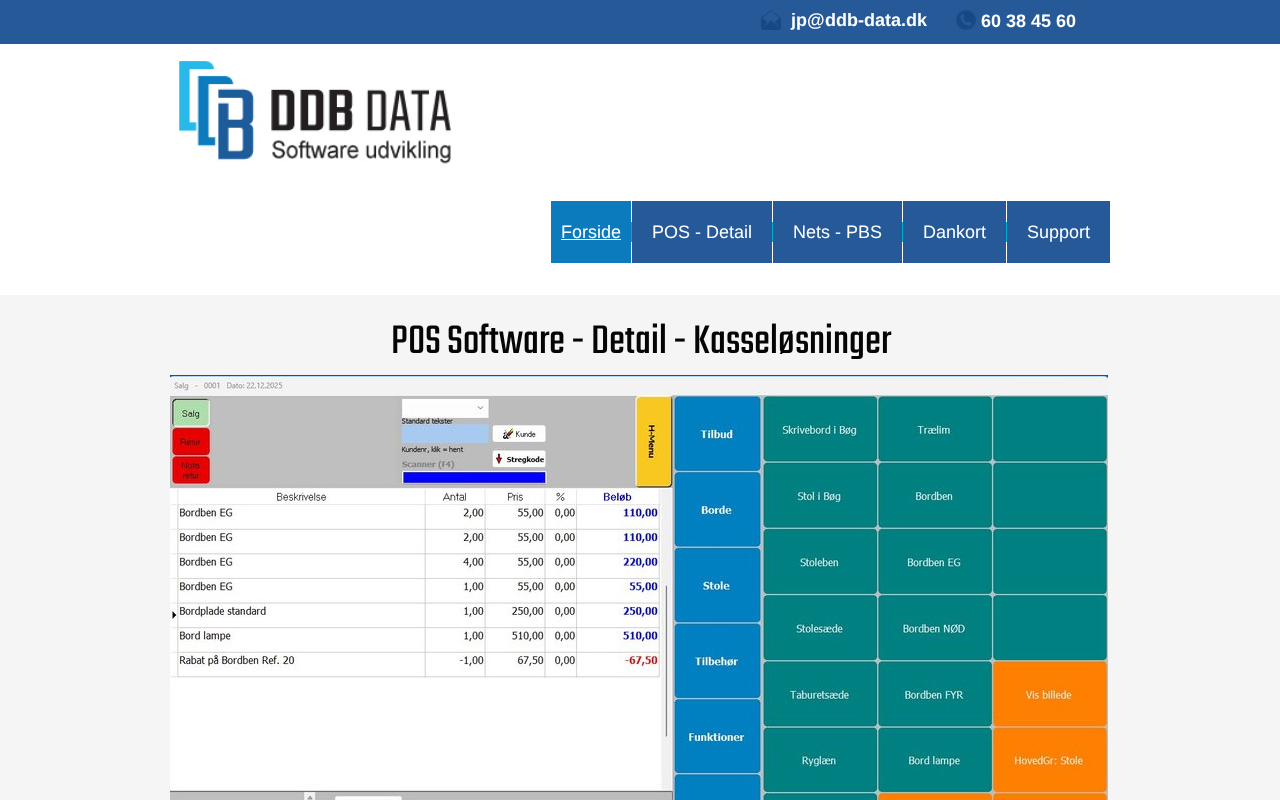Toggle the green Salg mode button
1280x800 pixels.
point(190,412)
